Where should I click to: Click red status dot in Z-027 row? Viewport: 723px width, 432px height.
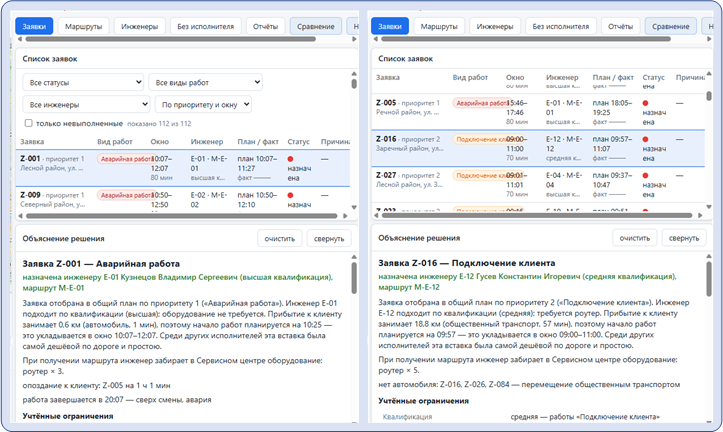point(646,176)
